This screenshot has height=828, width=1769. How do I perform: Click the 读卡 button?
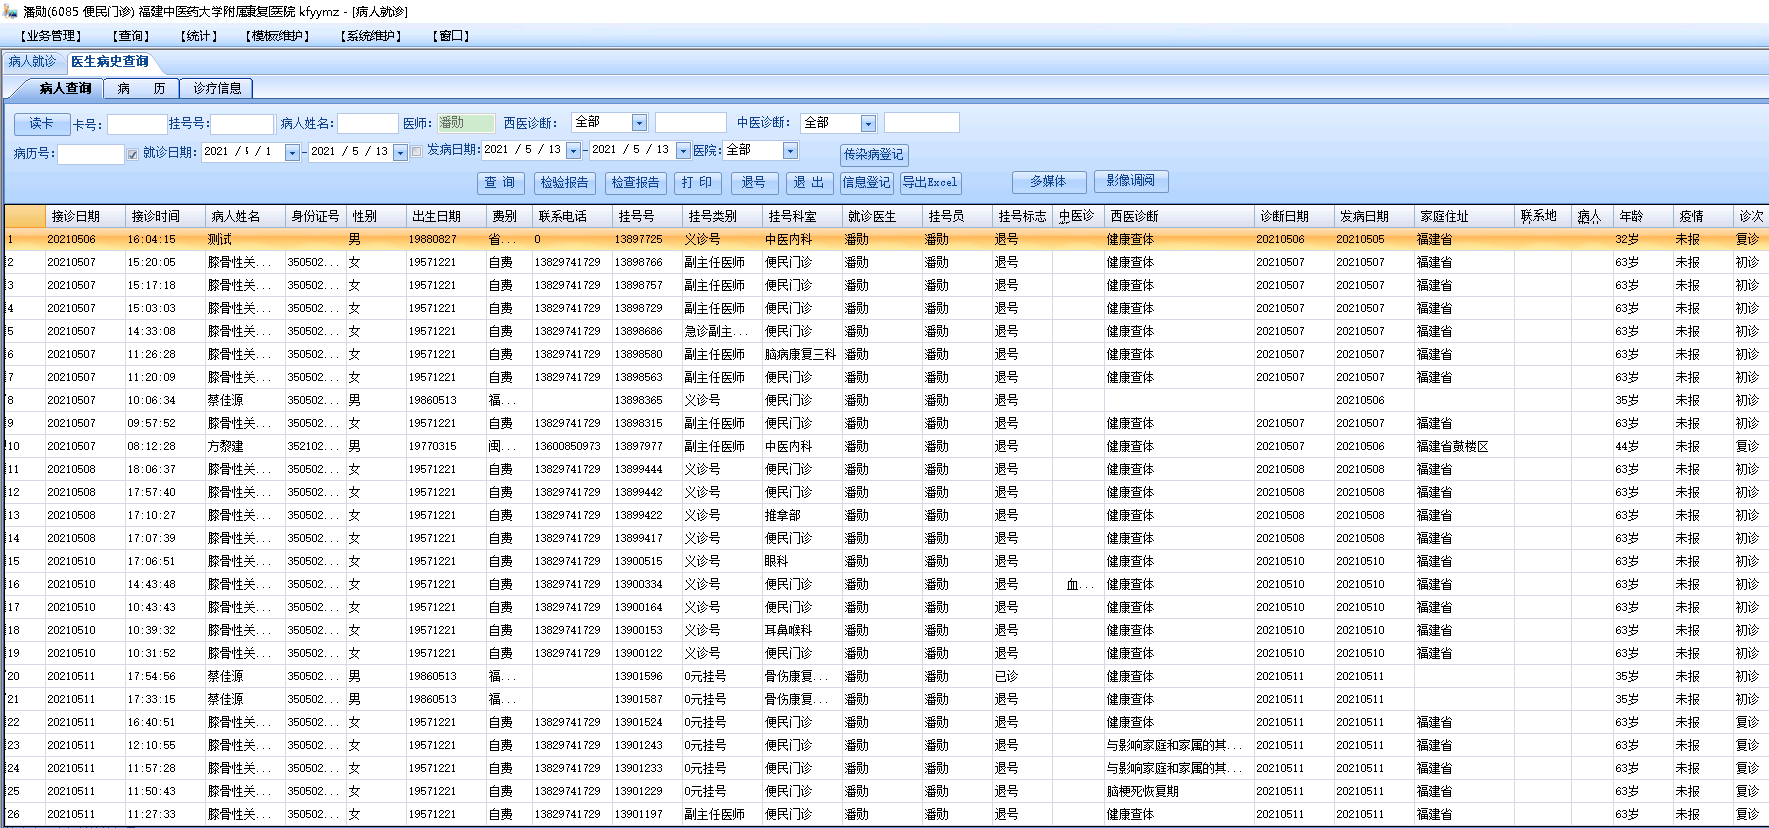[41, 124]
